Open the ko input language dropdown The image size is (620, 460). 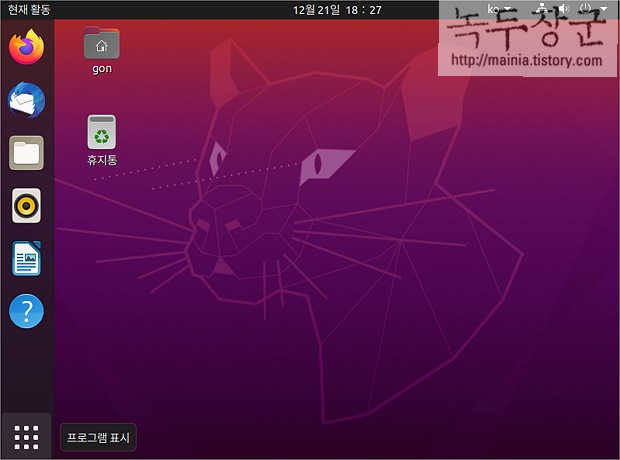(499, 9)
